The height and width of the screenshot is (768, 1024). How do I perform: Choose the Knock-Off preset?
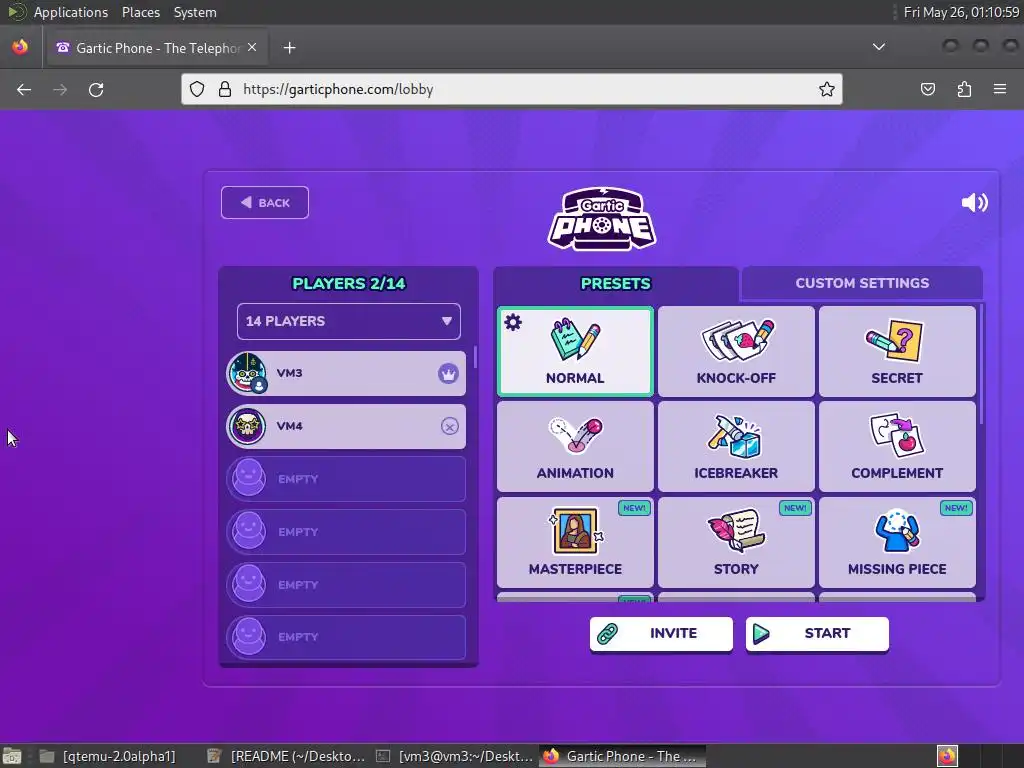[736, 351]
